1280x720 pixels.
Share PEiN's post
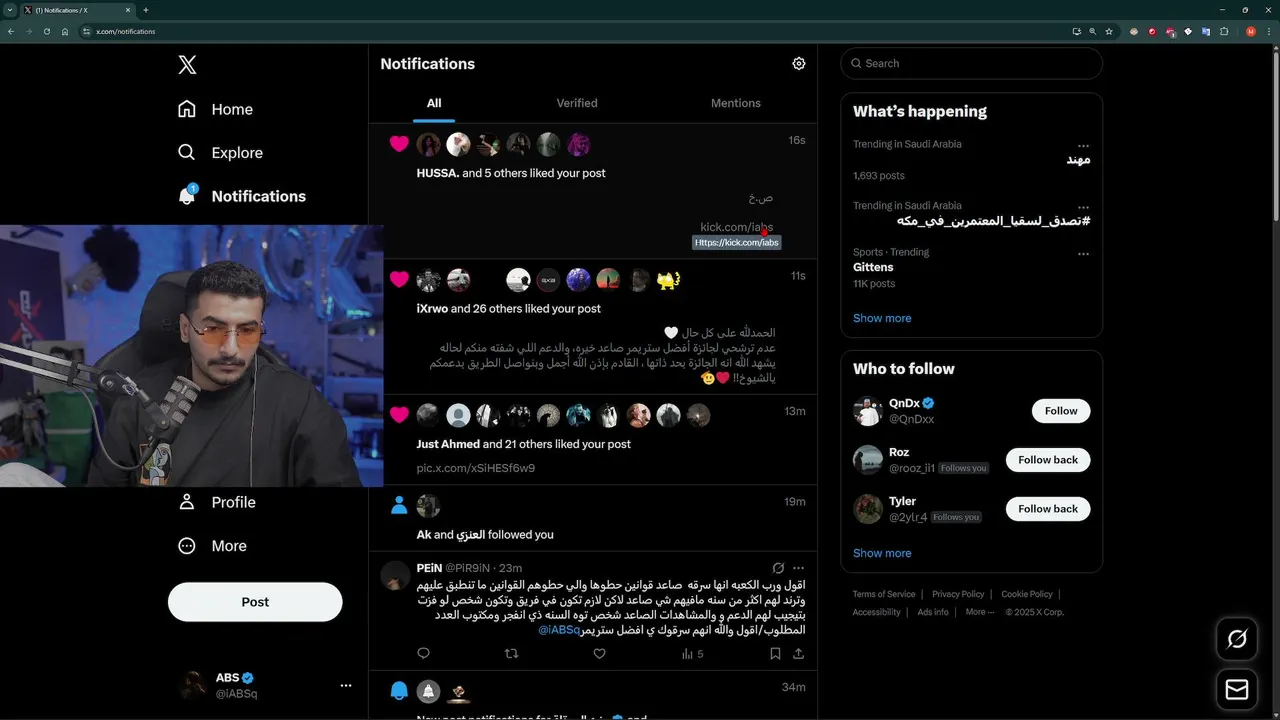point(798,654)
